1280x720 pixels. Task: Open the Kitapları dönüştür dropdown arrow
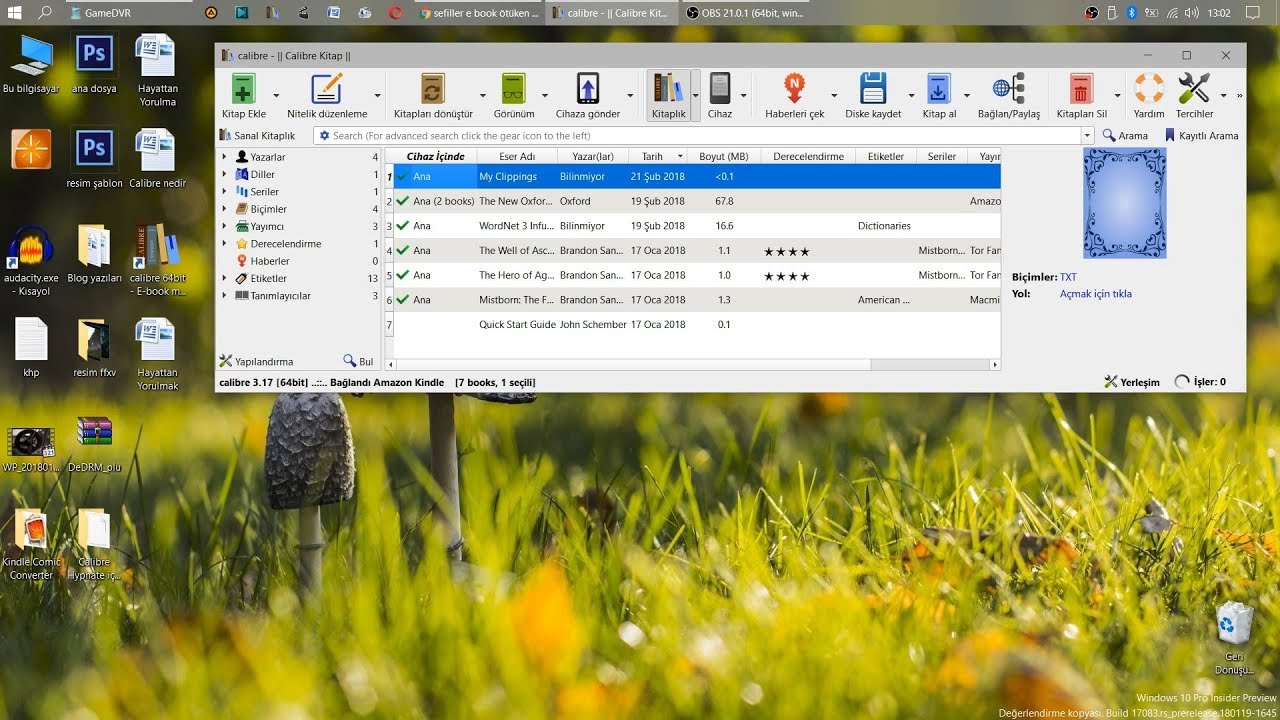[483, 96]
